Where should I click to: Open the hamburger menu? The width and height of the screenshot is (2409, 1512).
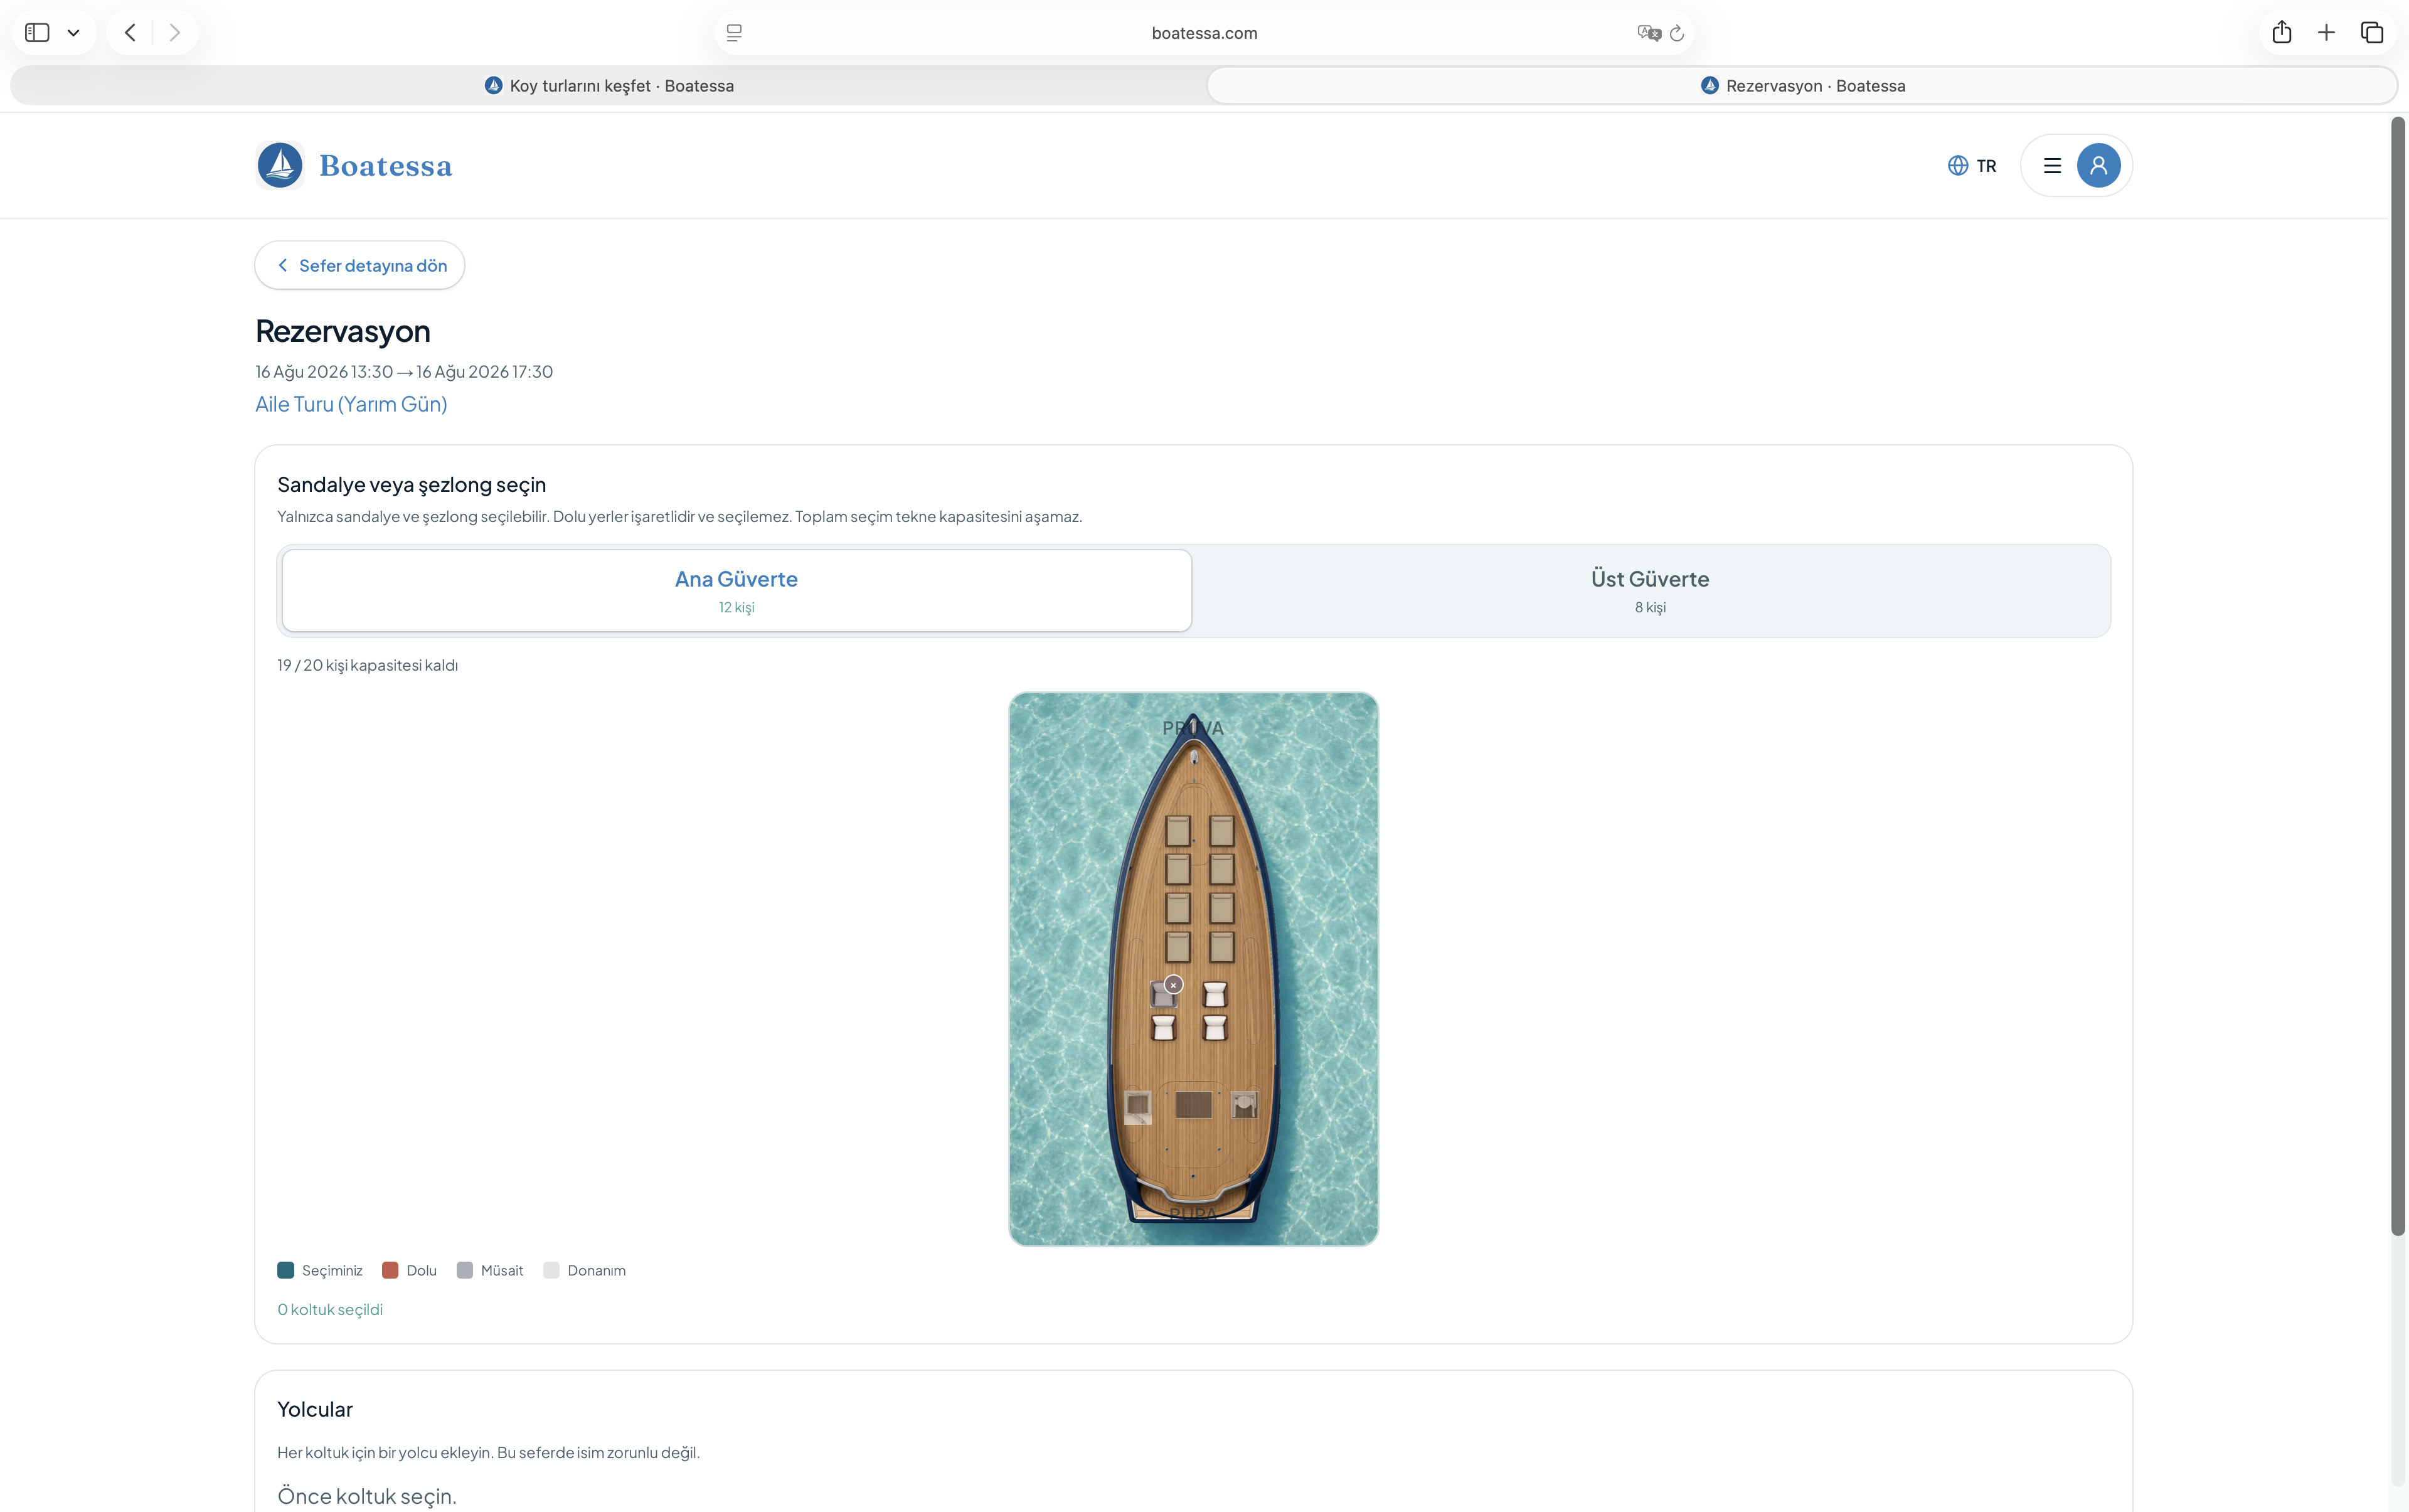2052,166
